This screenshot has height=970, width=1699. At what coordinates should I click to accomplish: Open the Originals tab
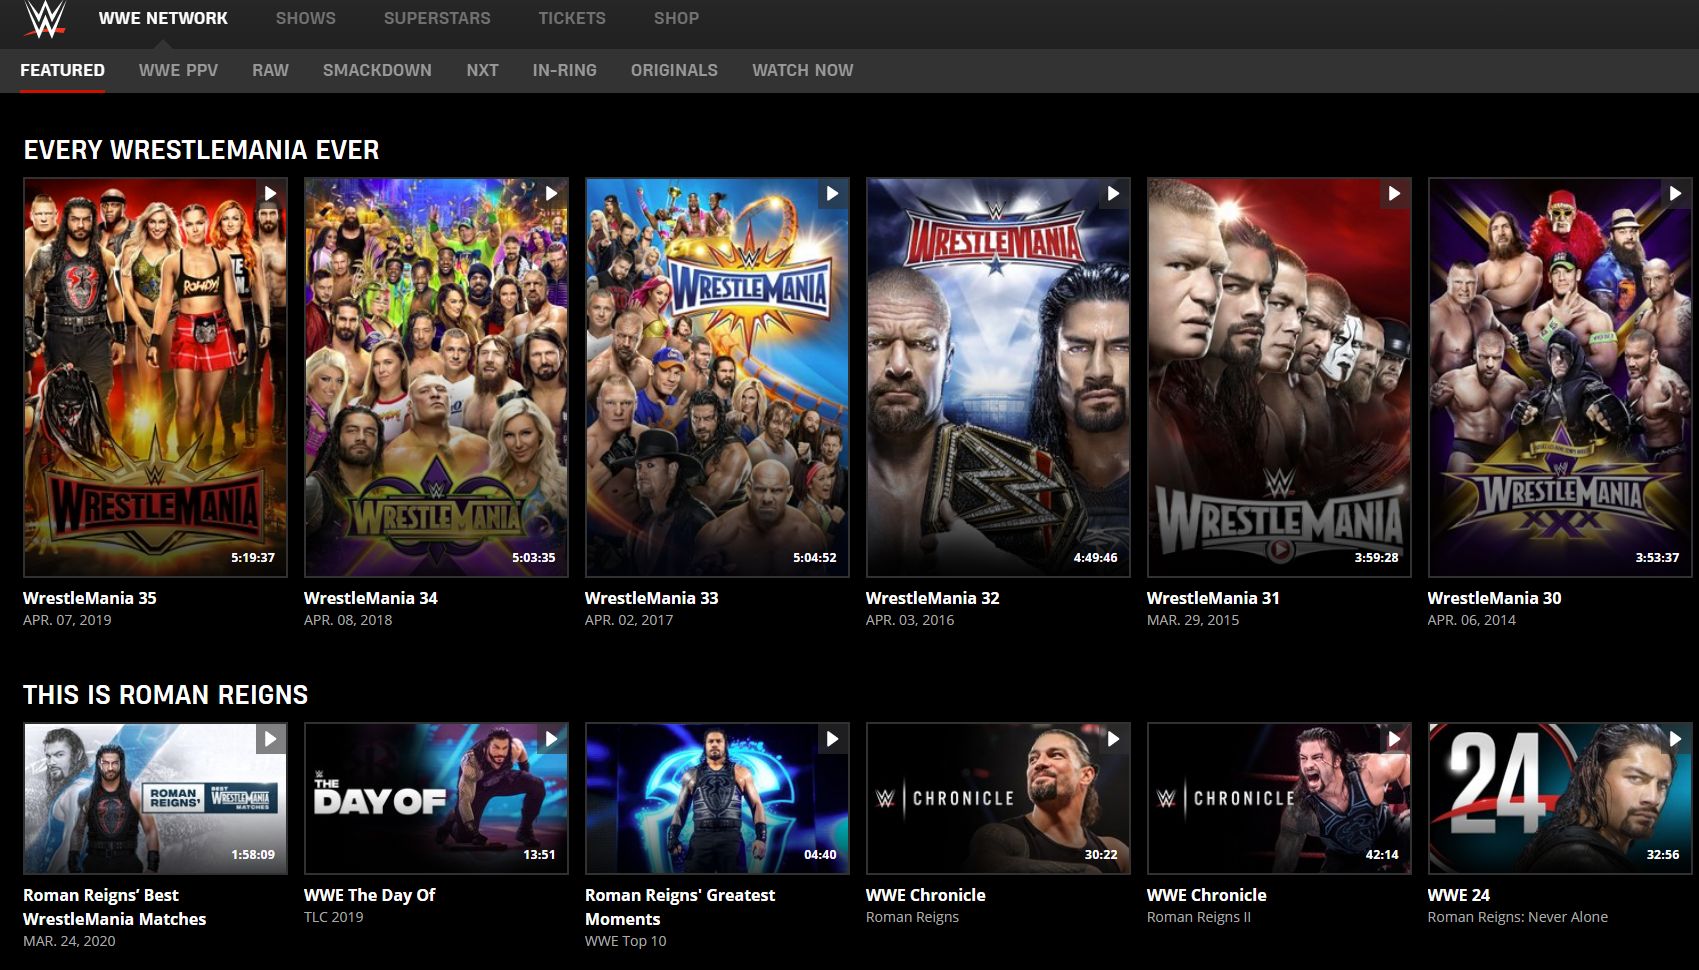pyautogui.click(x=674, y=70)
